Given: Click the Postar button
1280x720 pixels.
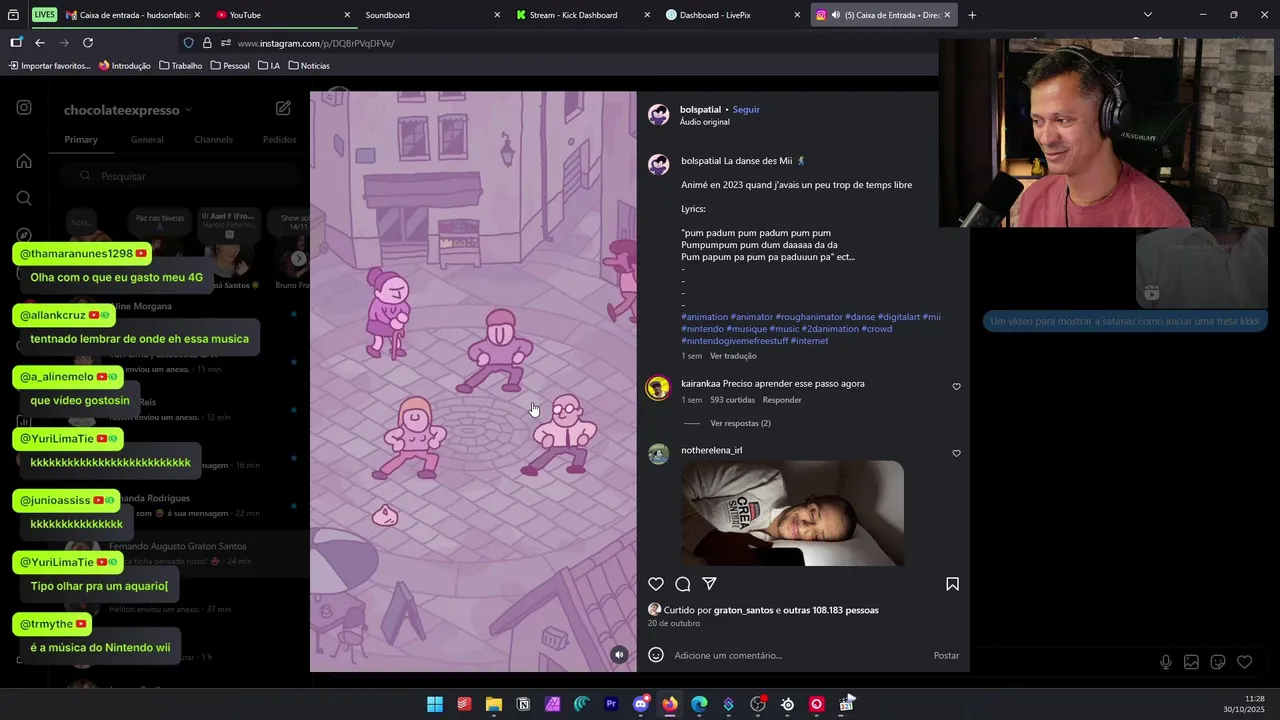Looking at the screenshot, I should pos(946,655).
